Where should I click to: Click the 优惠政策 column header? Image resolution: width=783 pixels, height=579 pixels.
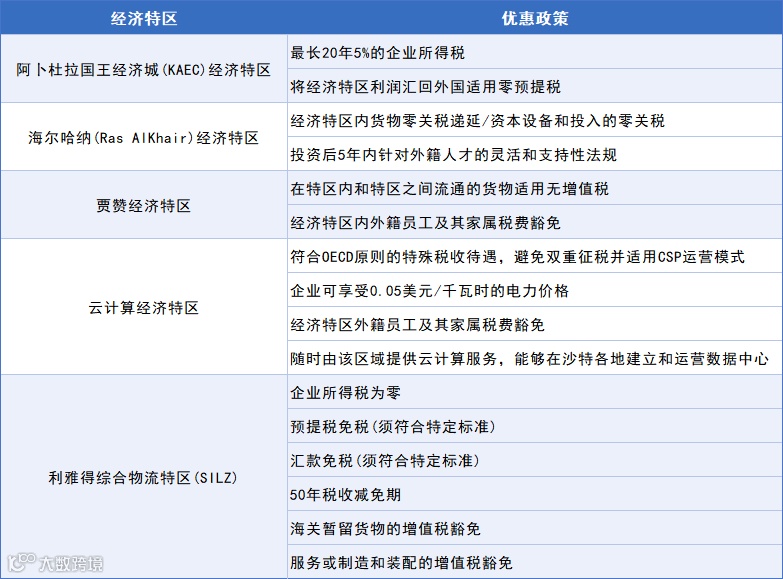[535, 17]
